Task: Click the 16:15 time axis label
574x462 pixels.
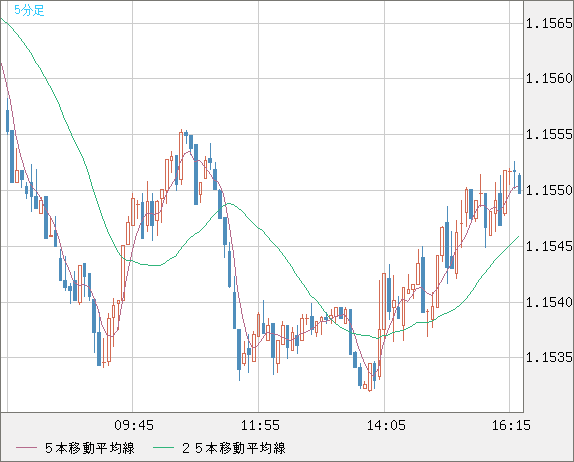Action: (511, 425)
